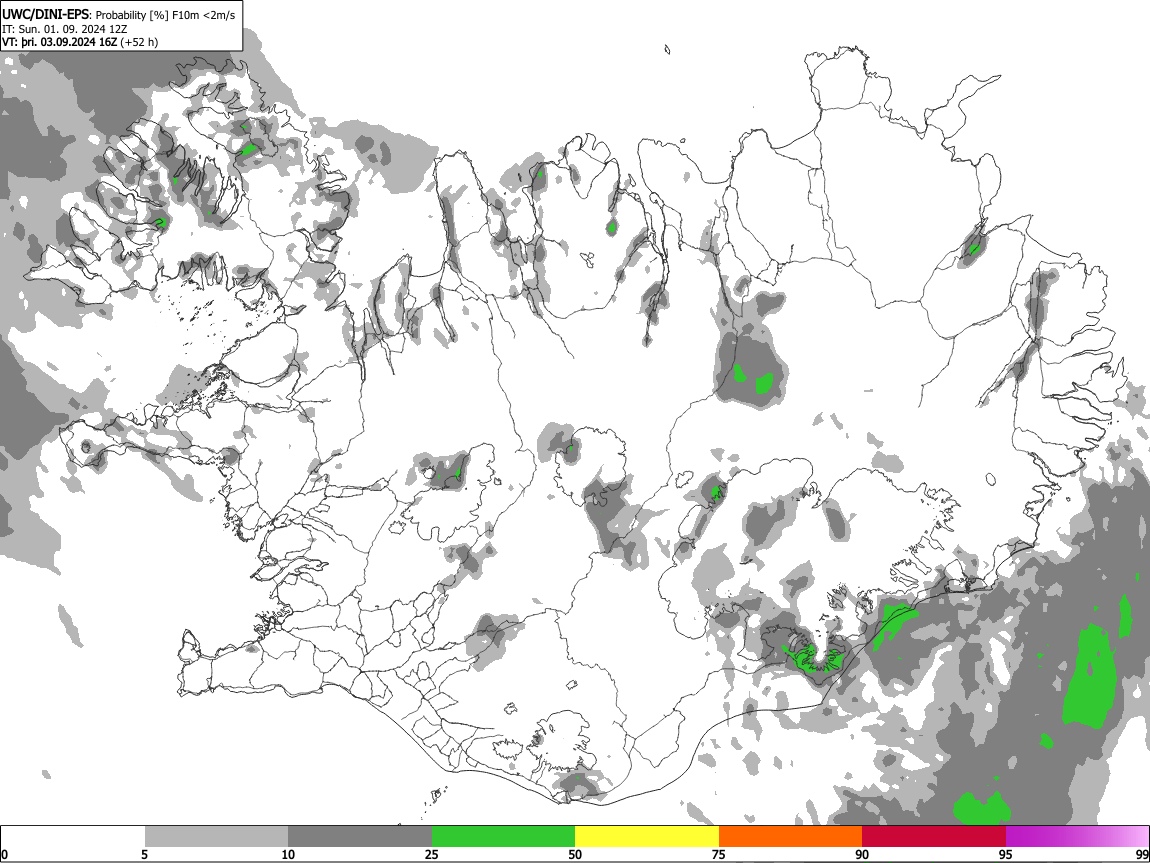Viewport: 1150px width, 863px height.
Task: Click the white 0-5 legend color segment
Action: click(x=73, y=837)
